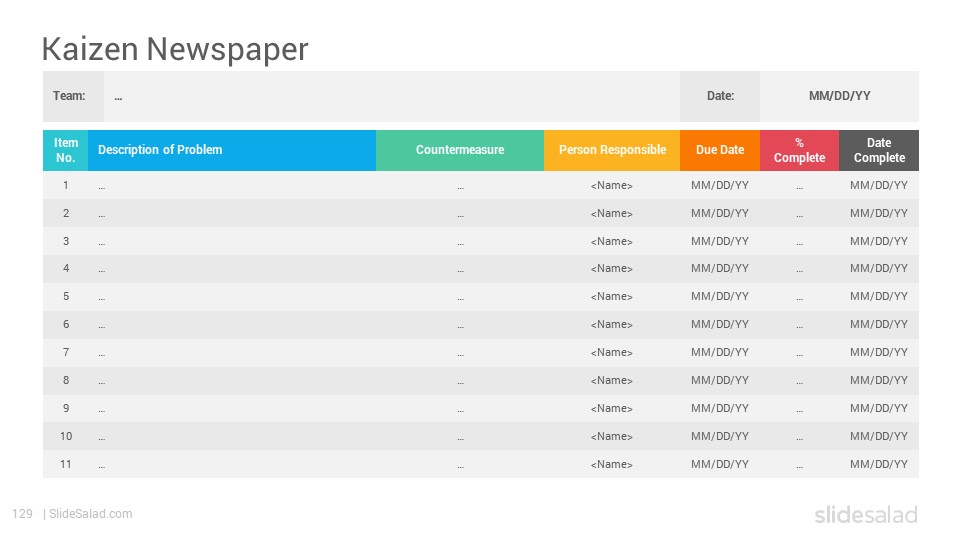Click Countermeasure cell in row 1

click(460, 185)
